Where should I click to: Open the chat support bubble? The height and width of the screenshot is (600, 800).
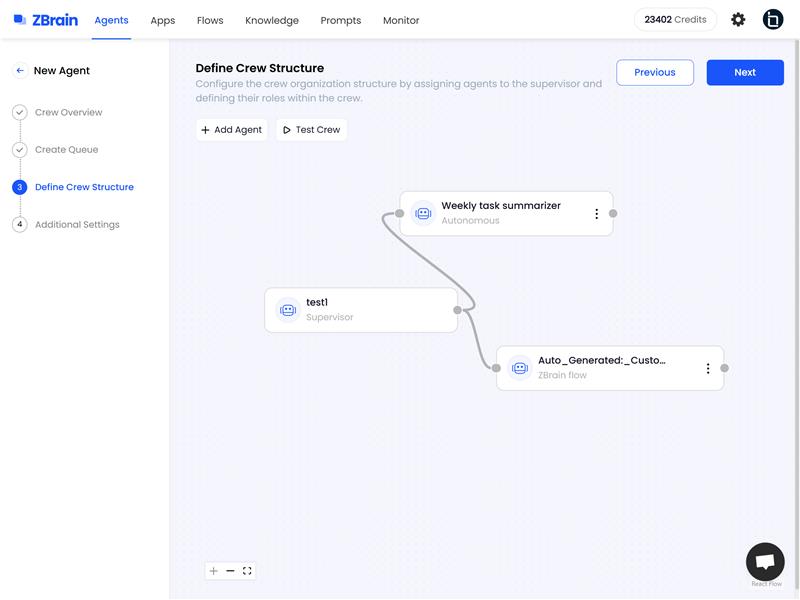(765, 562)
